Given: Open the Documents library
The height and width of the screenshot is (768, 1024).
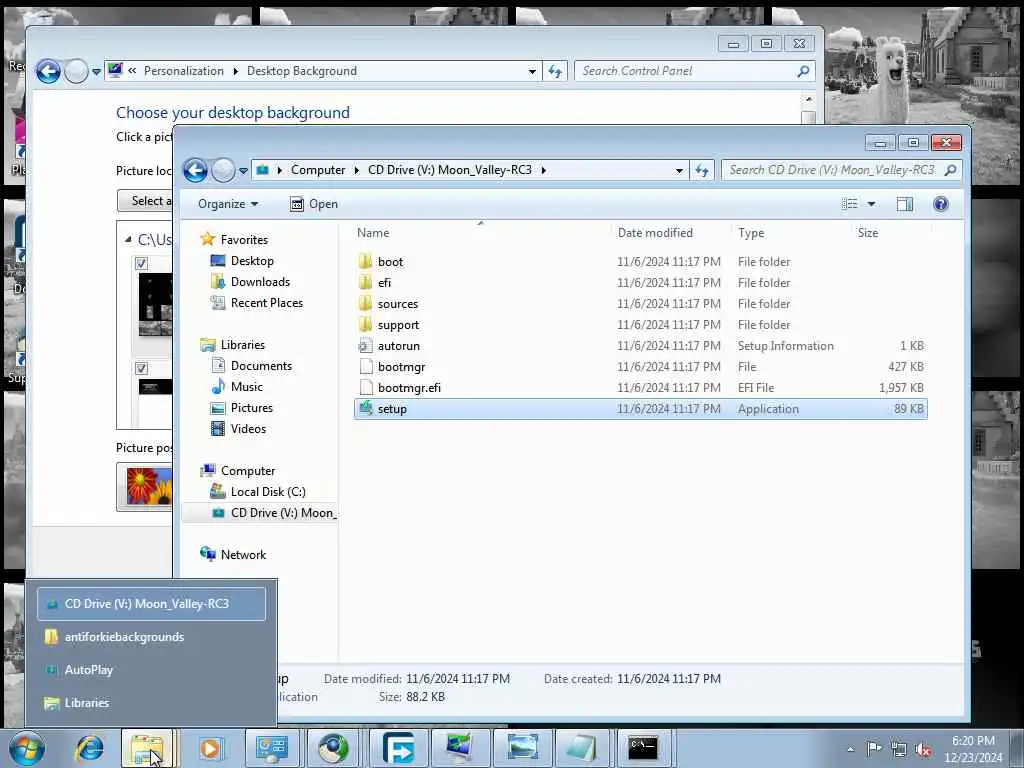Looking at the screenshot, I should pyautogui.click(x=261, y=366).
